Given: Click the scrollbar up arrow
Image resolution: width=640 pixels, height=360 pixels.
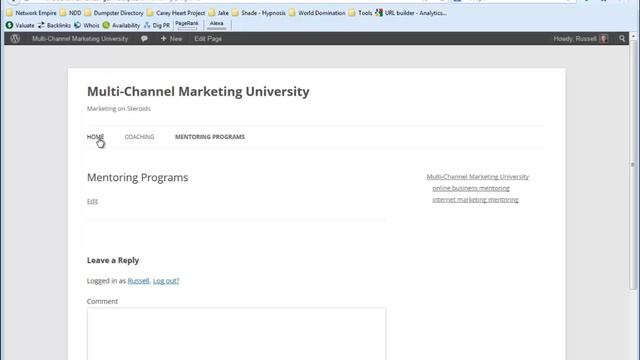Looking at the screenshot, I should (x=633, y=36).
